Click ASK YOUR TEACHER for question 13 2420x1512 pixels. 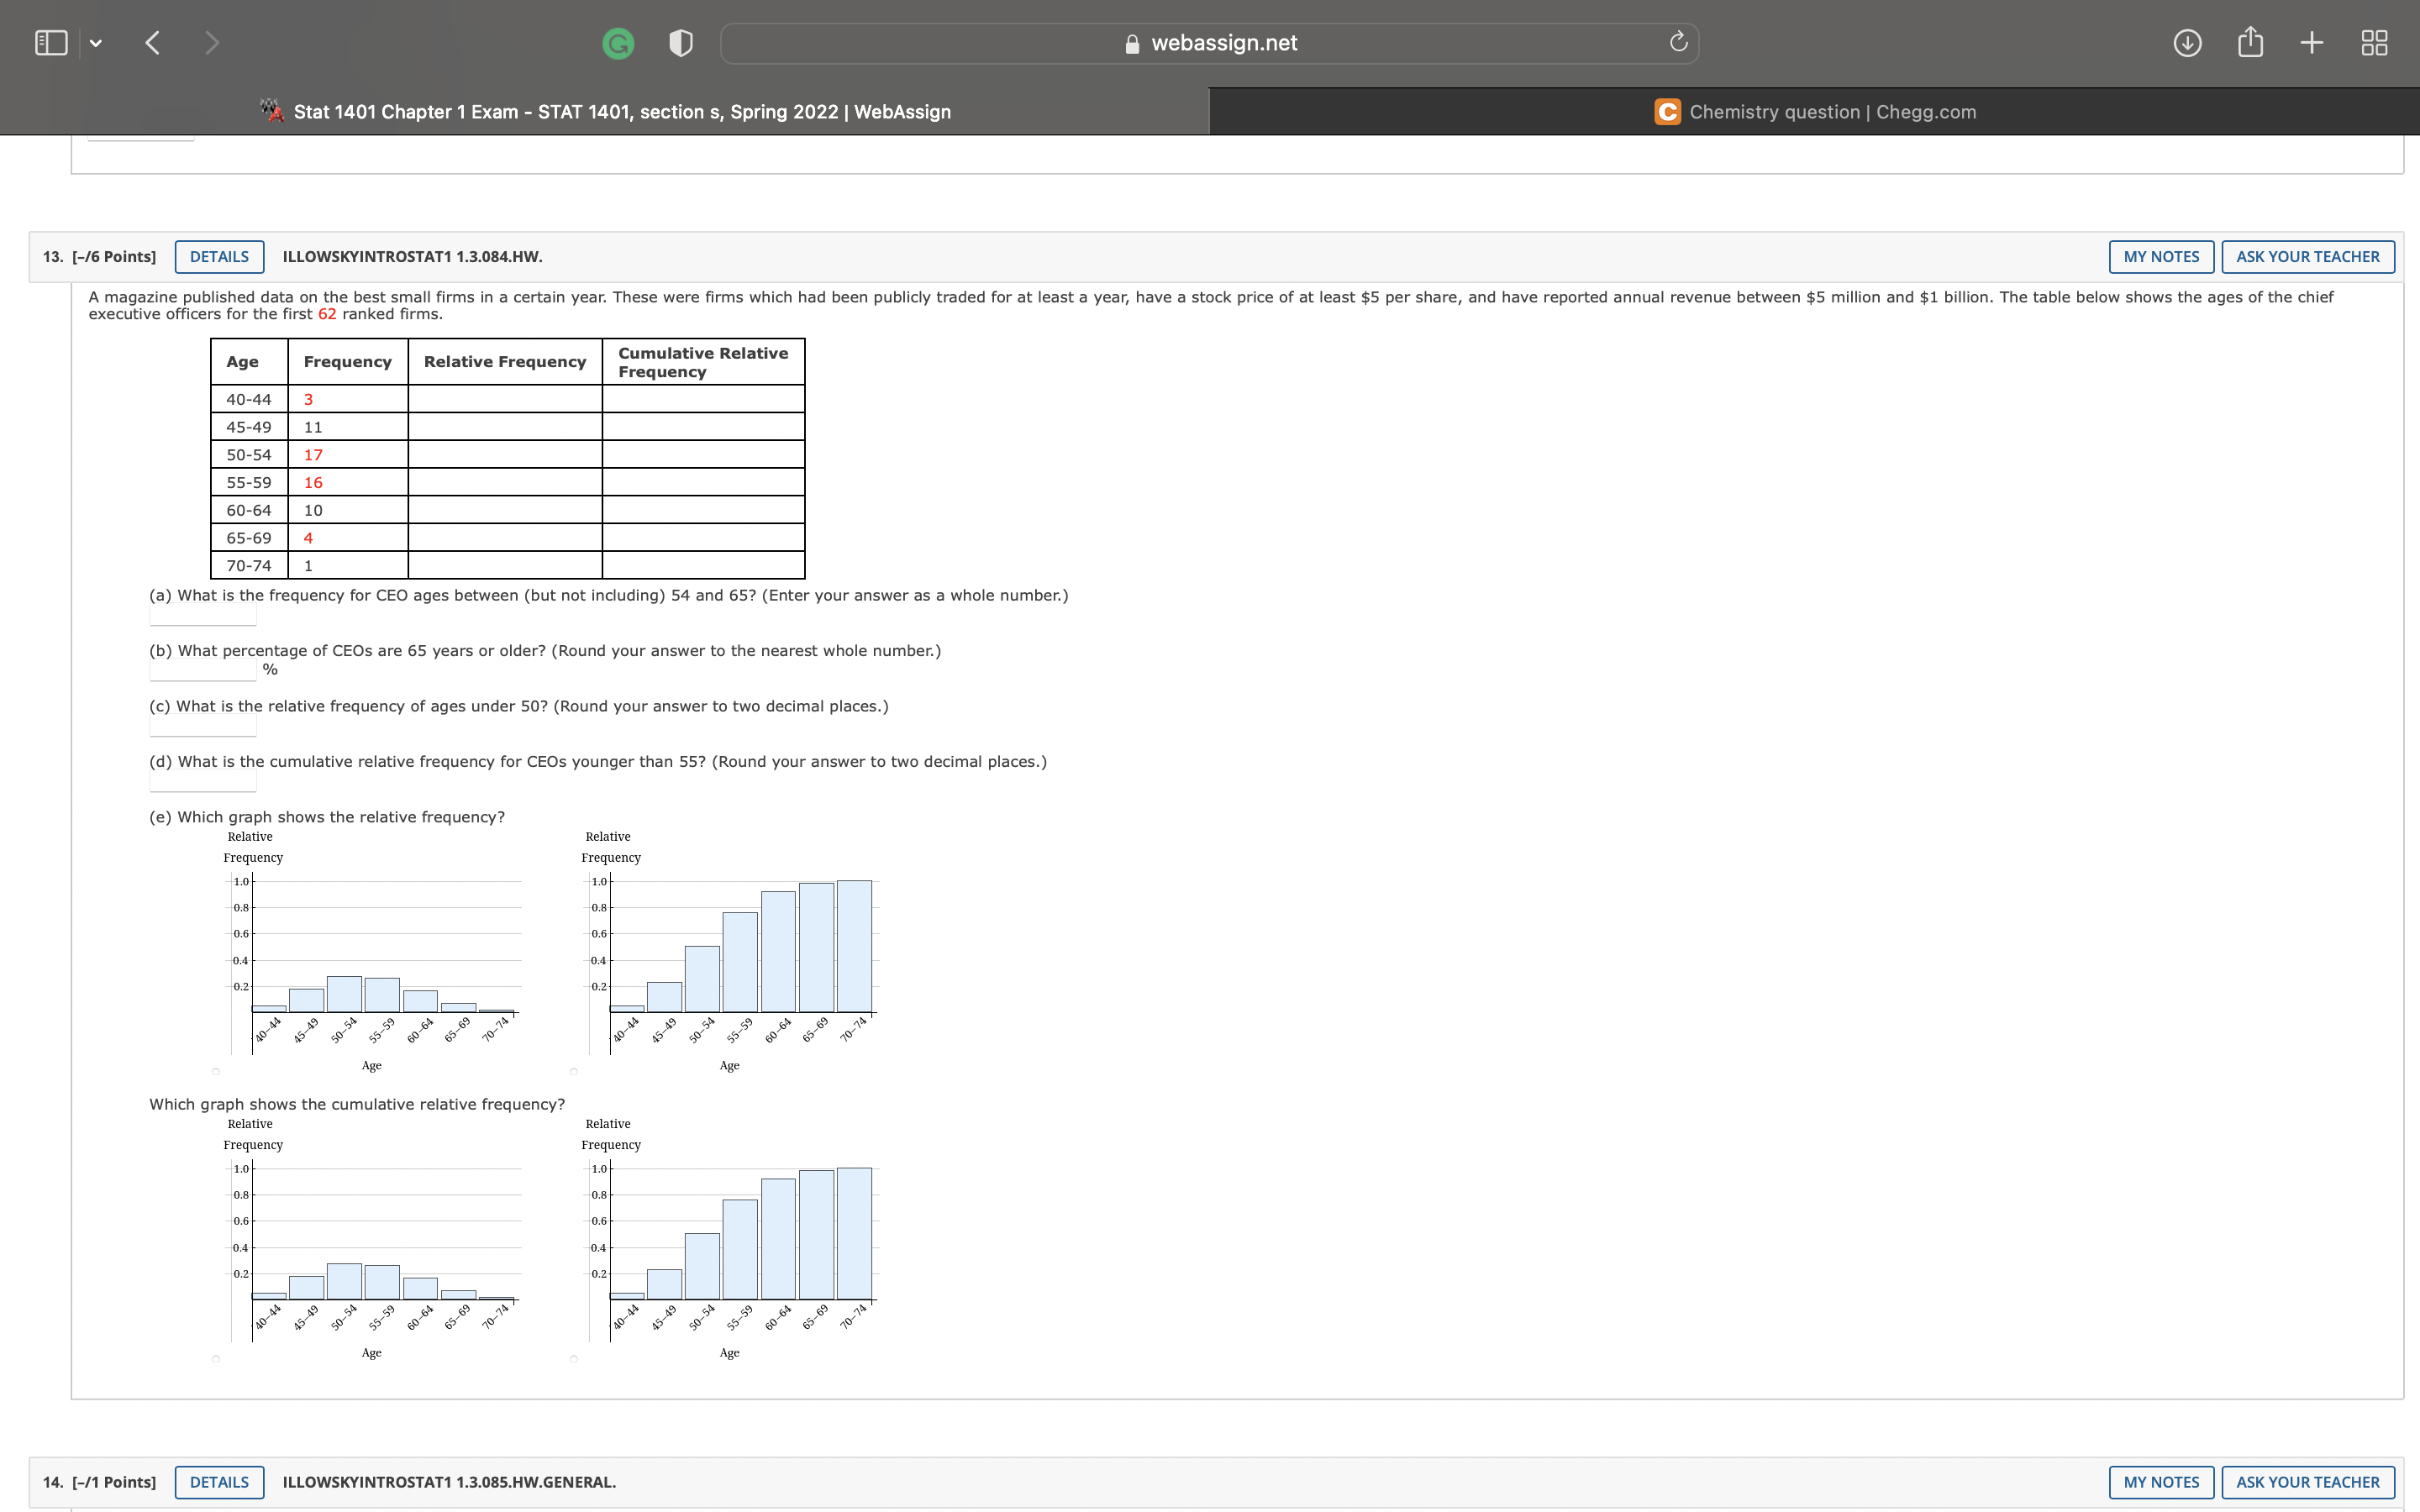(2307, 256)
